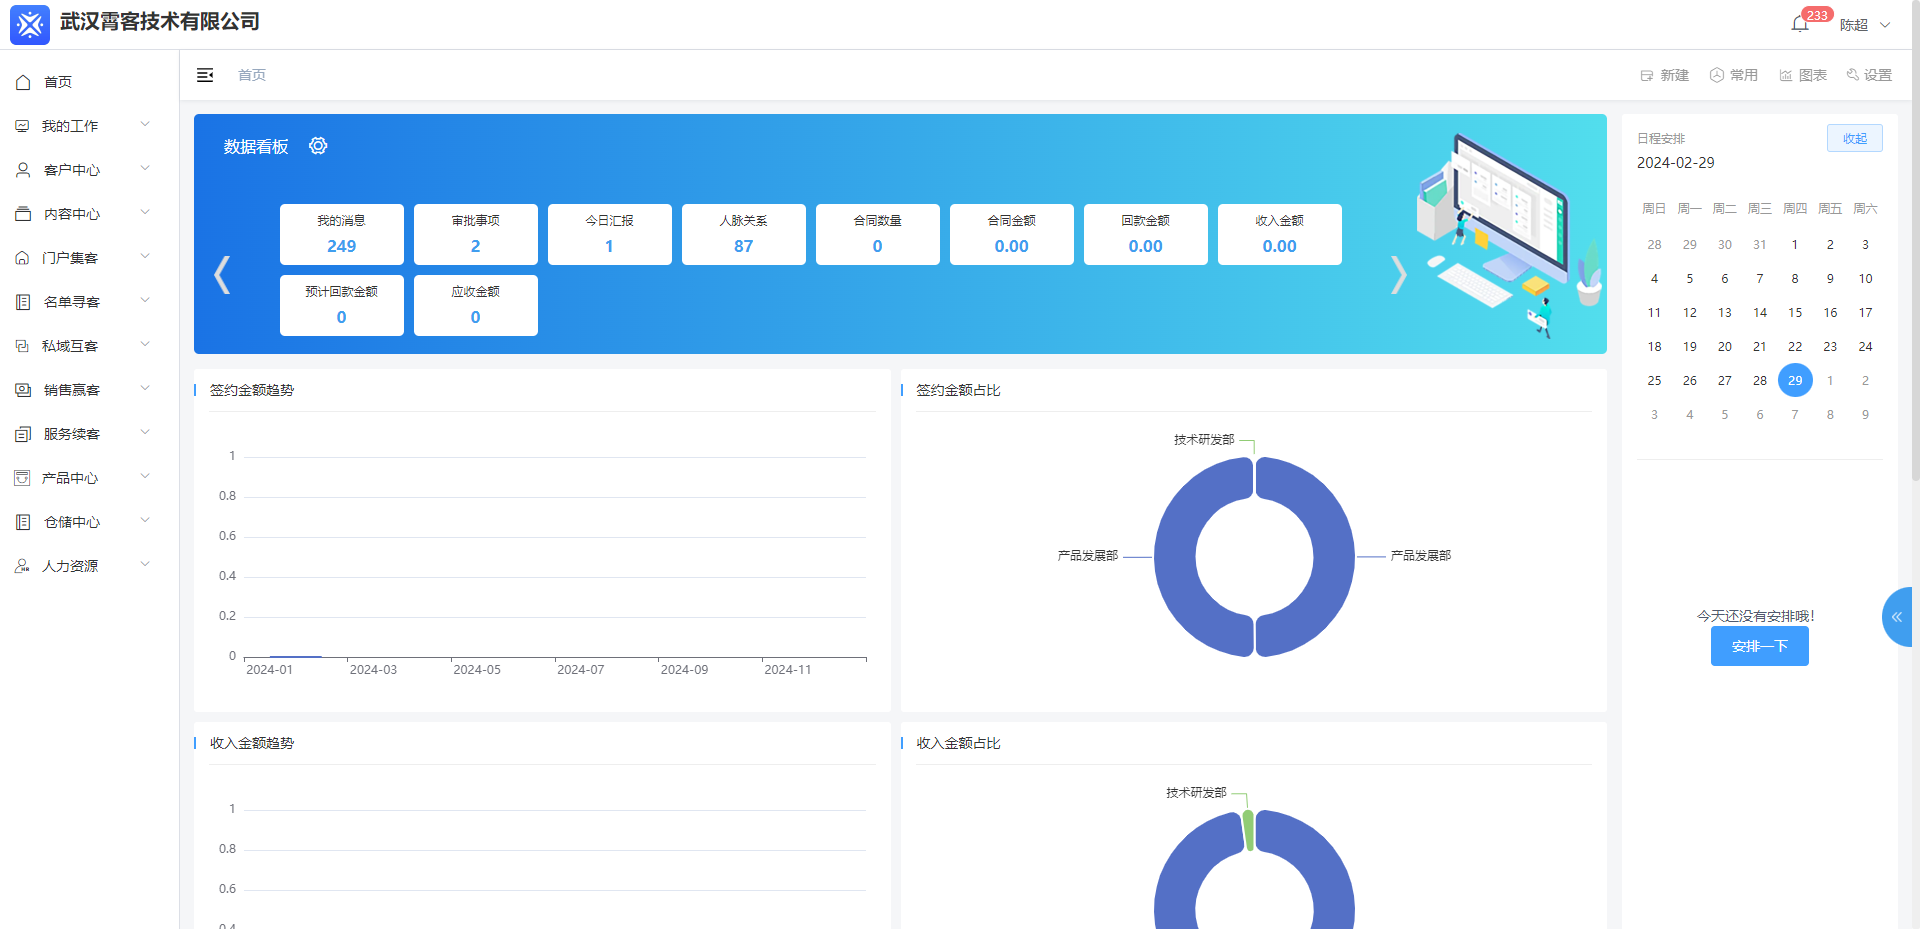Click the 人力资源 sidebar icon
The width and height of the screenshot is (1920, 929).
coord(22,566)
